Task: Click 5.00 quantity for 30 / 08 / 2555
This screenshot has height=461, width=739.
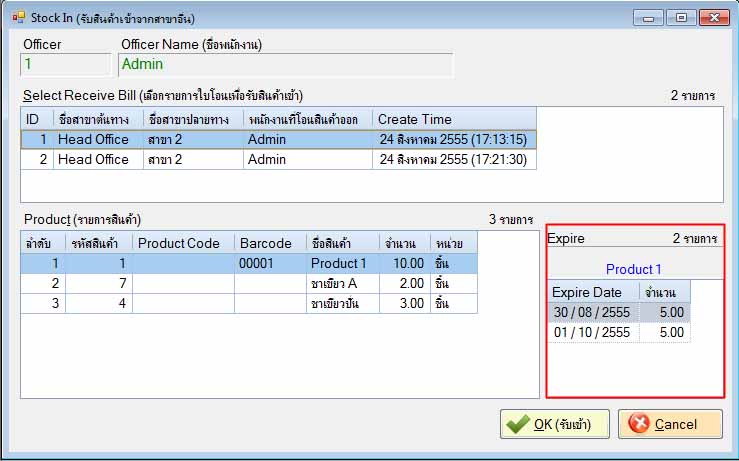Action: [x=665, y=312]
